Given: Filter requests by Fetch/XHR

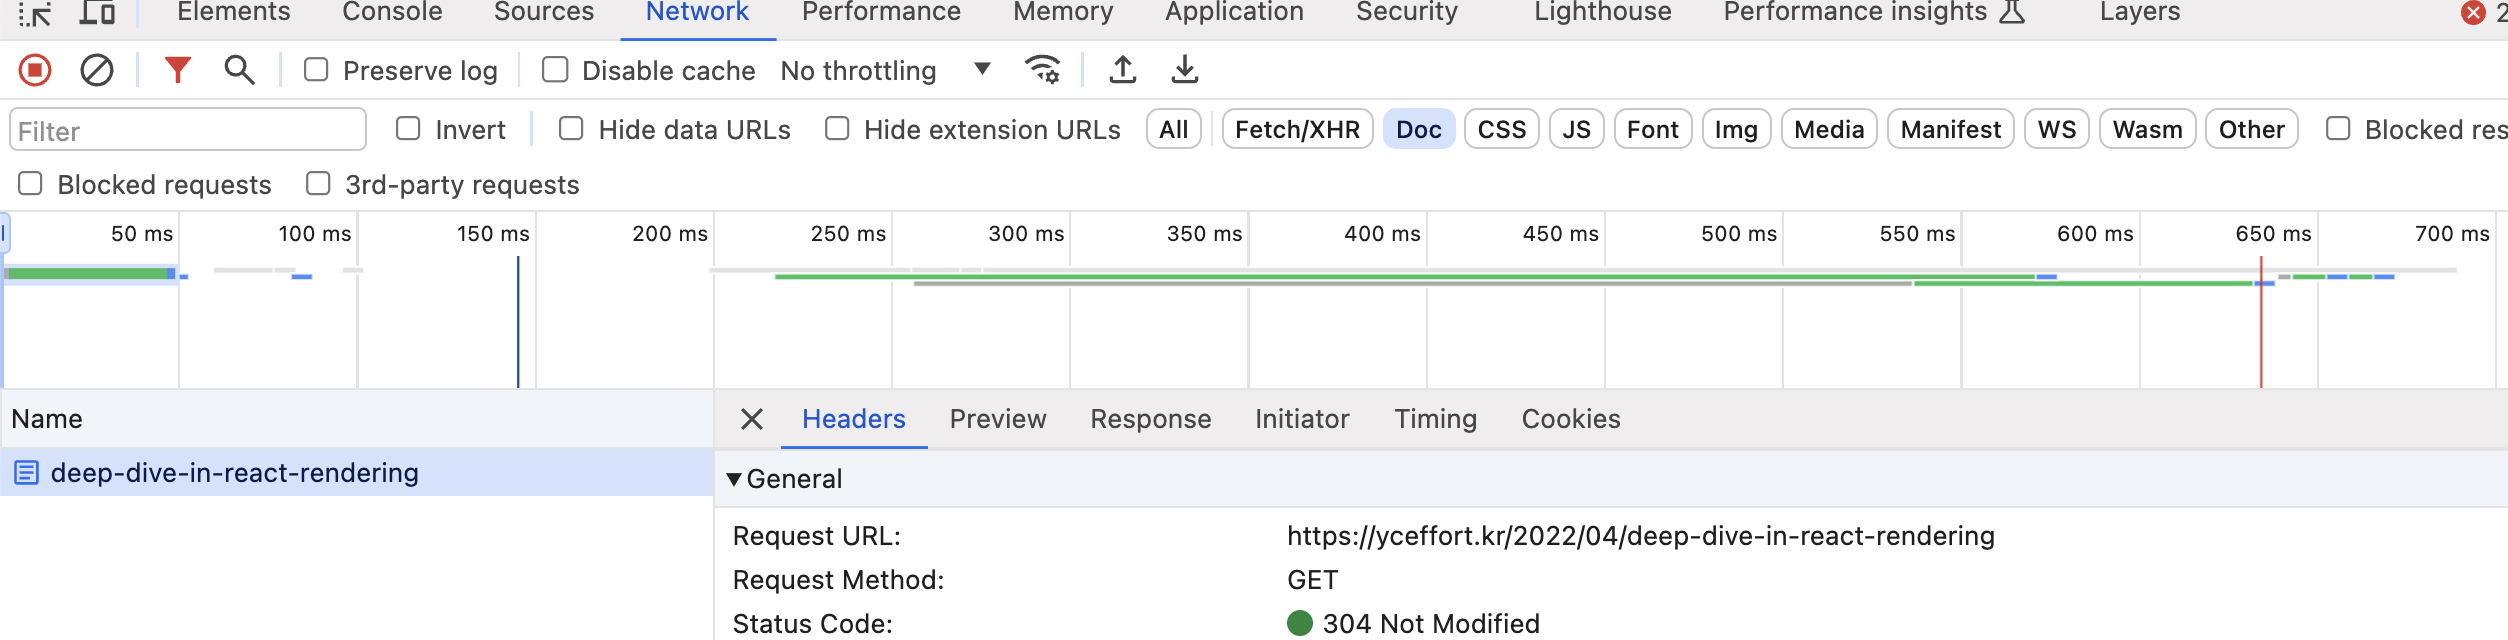Looking at the screenshot, I should (1297, 130).
